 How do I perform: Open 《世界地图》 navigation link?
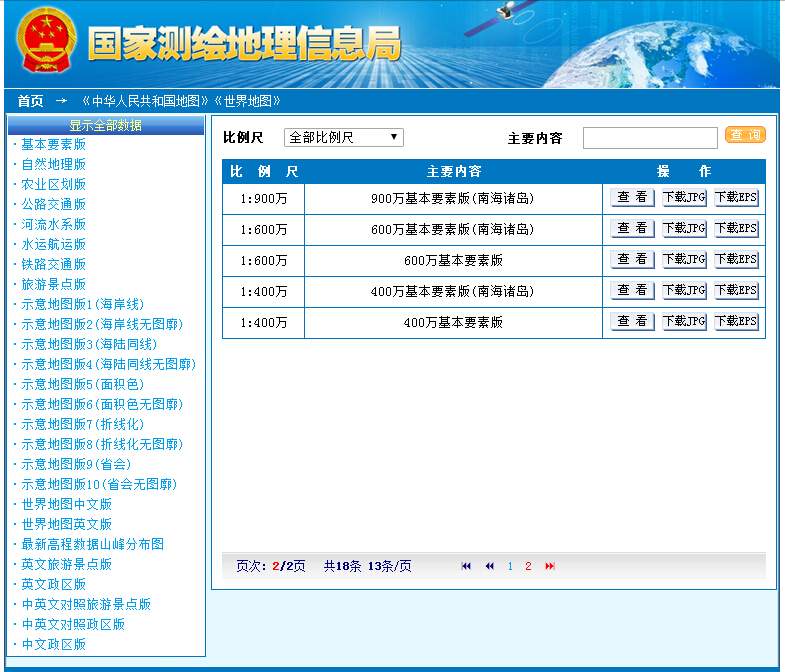click(247, 101)
